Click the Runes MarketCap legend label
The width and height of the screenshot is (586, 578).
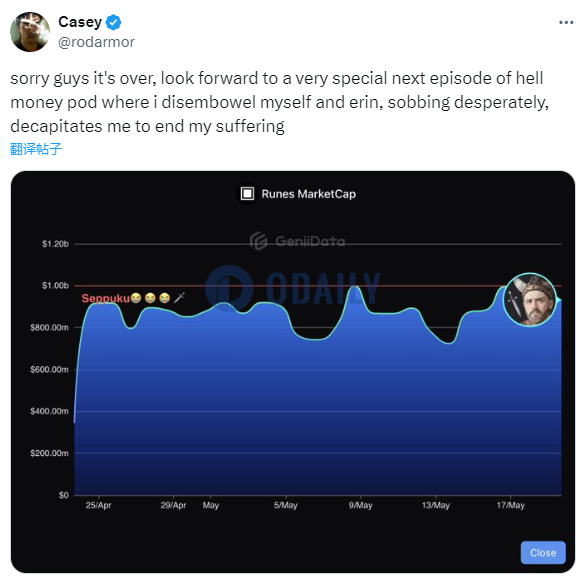pyautogui.click(x=309, y=194)
